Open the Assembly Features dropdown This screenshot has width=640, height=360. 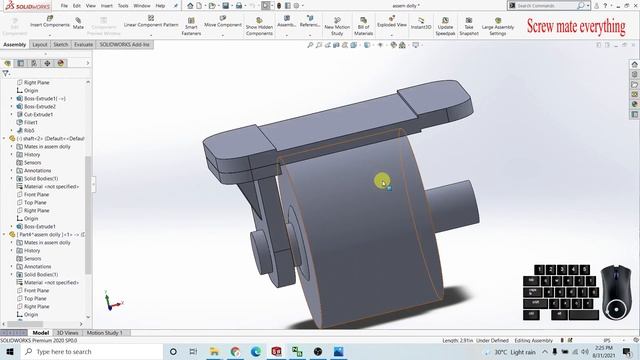287,35
